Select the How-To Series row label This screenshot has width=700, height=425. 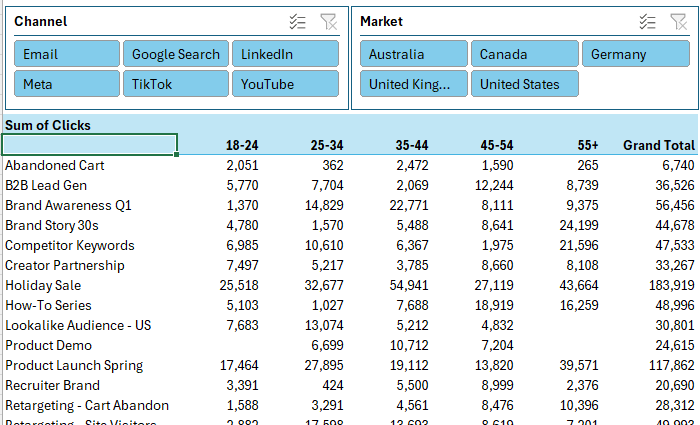click(x=48, y=305)
